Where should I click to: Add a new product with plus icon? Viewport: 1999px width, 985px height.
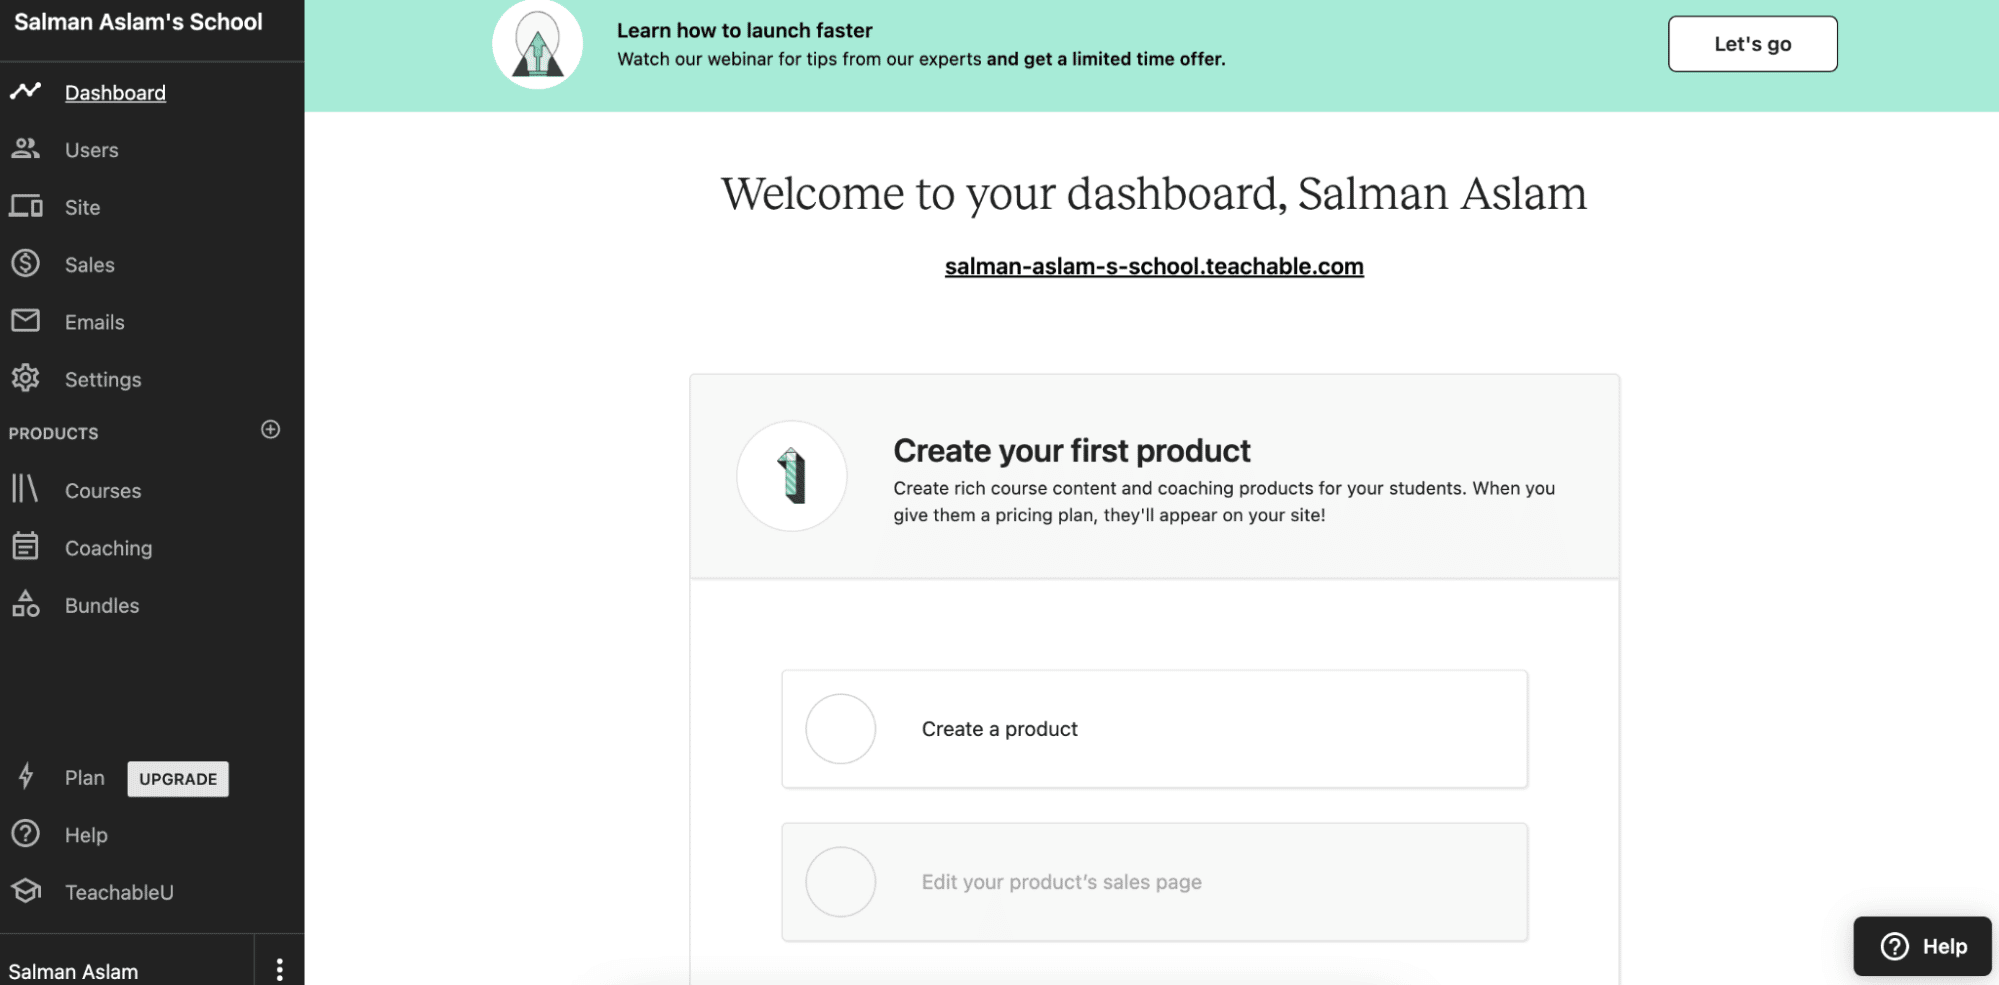(x=270, y=430)
